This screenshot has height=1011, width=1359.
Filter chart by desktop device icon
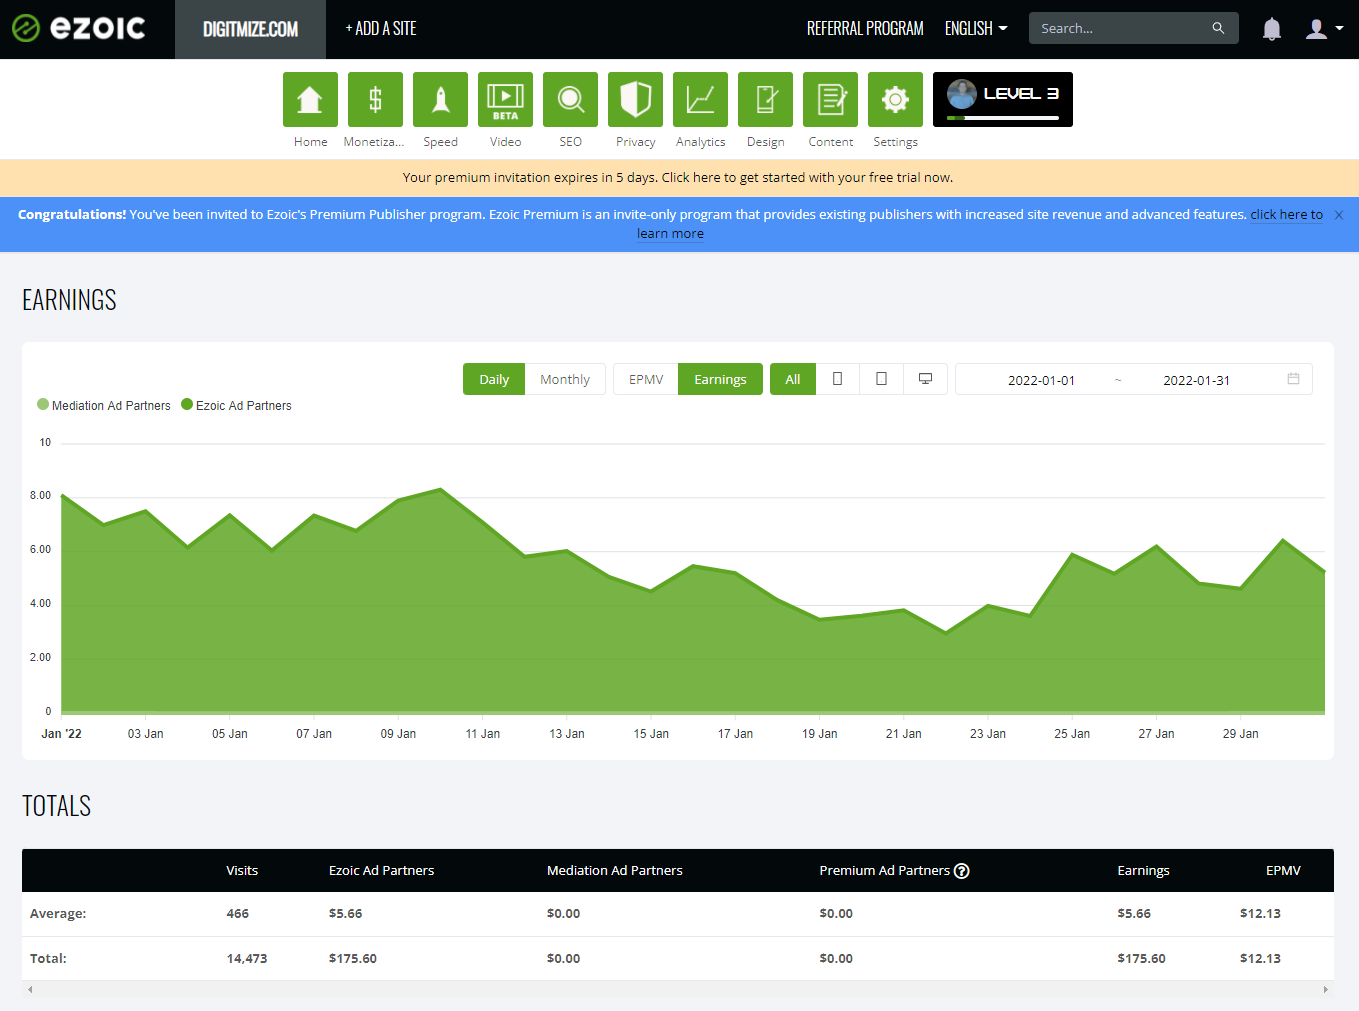(925, 379)
